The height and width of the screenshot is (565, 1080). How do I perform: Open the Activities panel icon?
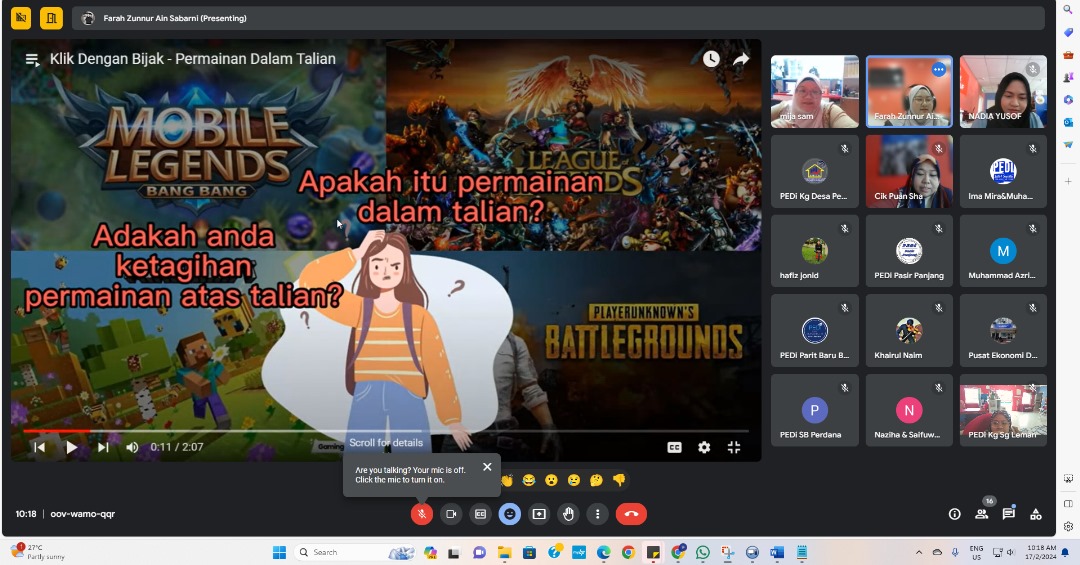tap(1036, 514)
